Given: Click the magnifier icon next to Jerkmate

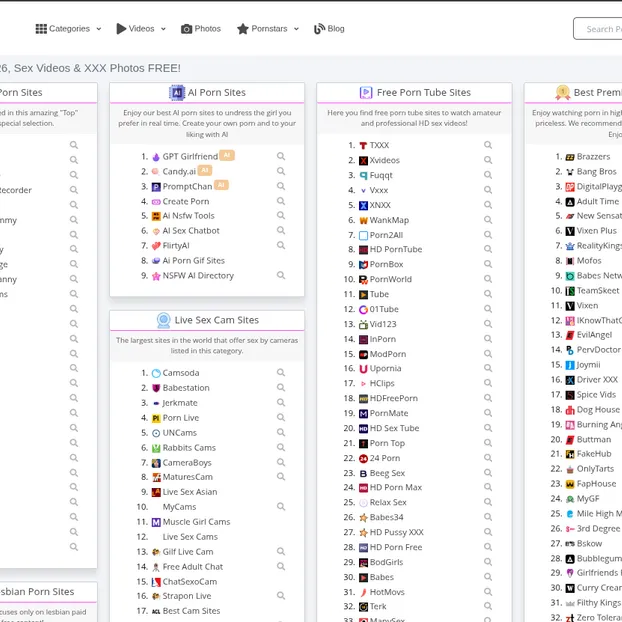Looking at the screenshot, I should (x=281, y=403).
